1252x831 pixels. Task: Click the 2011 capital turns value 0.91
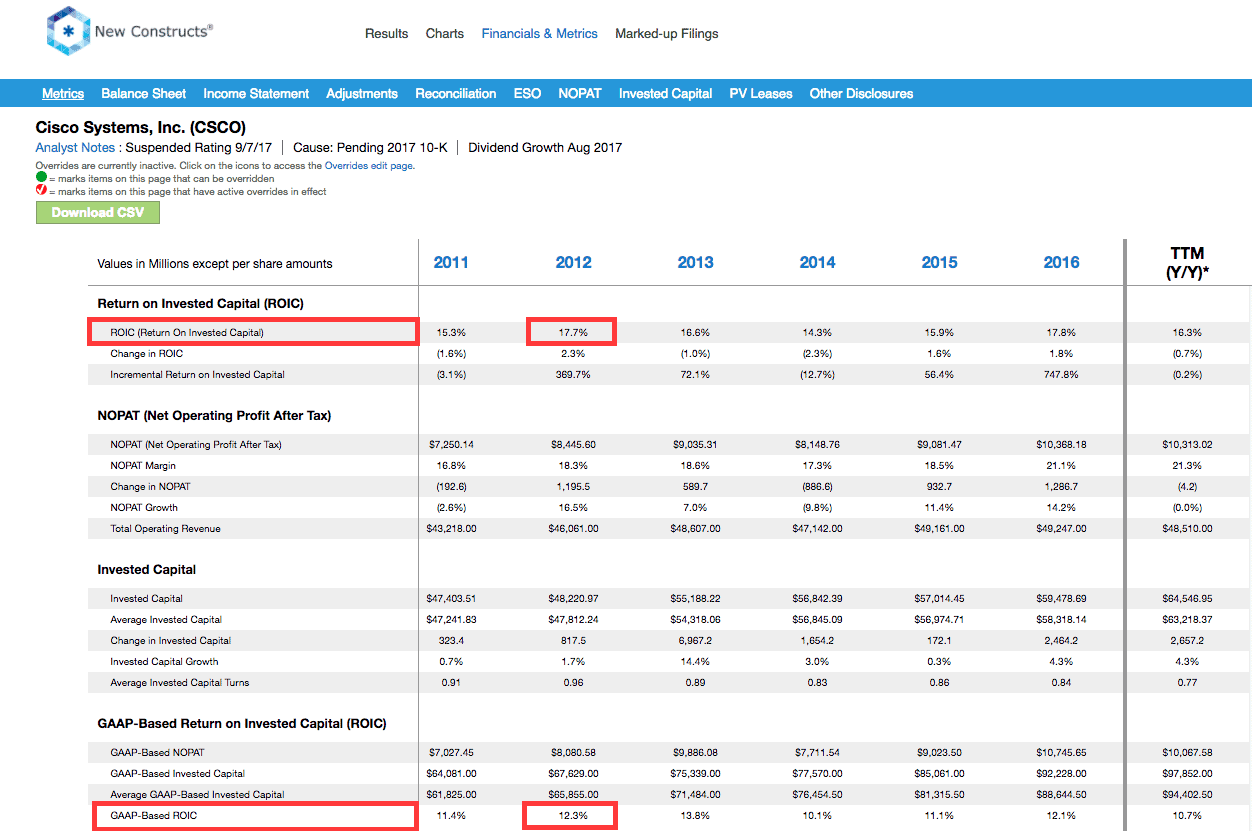(x=451, y=683)
